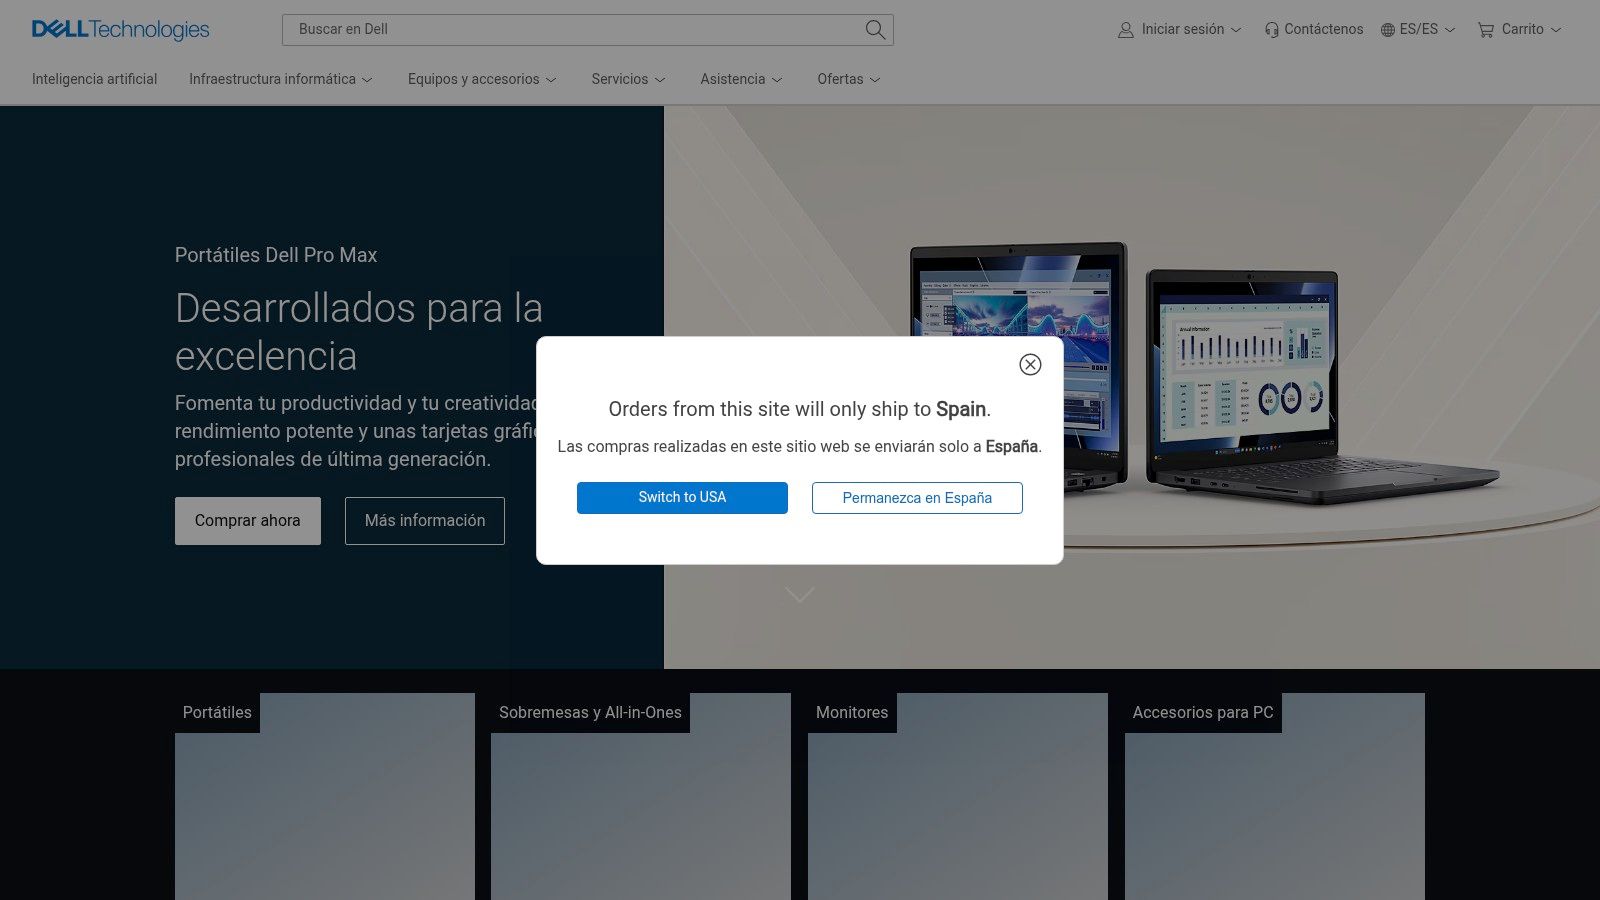Click the user account icon
Screen dimensions: 1600x900
1126,30
